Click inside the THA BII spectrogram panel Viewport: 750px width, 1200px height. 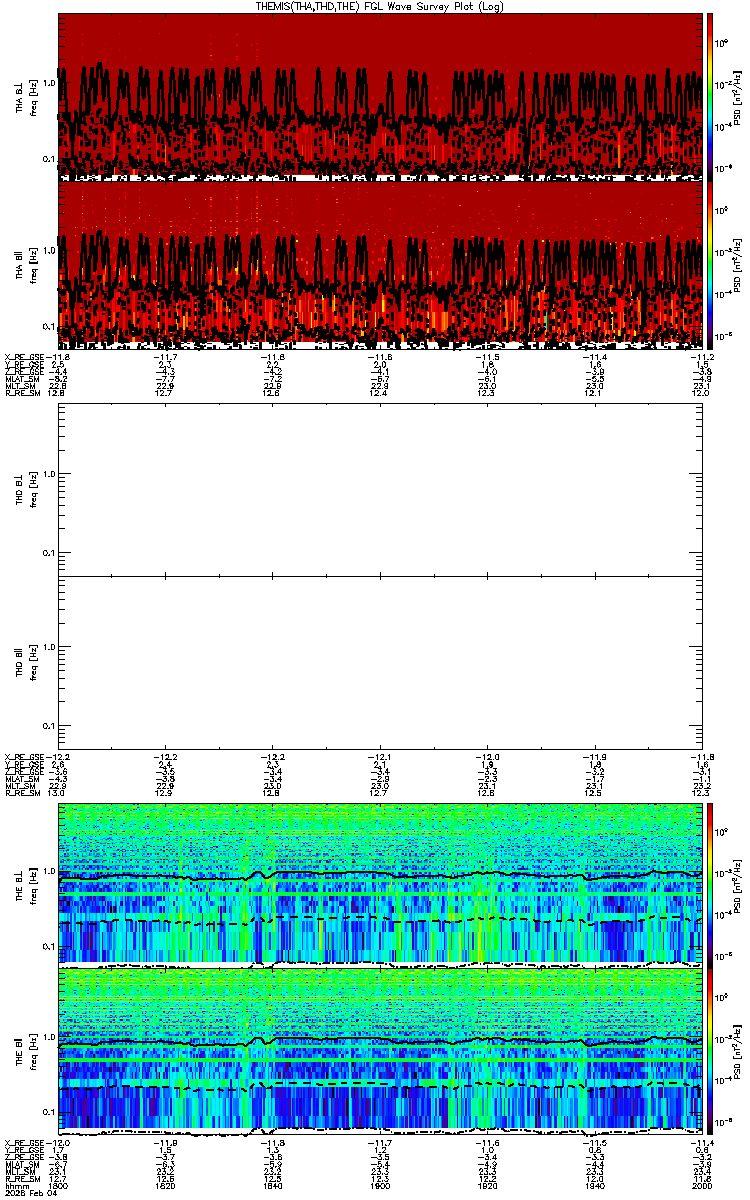pyautogui.click(x=380, y=263)
